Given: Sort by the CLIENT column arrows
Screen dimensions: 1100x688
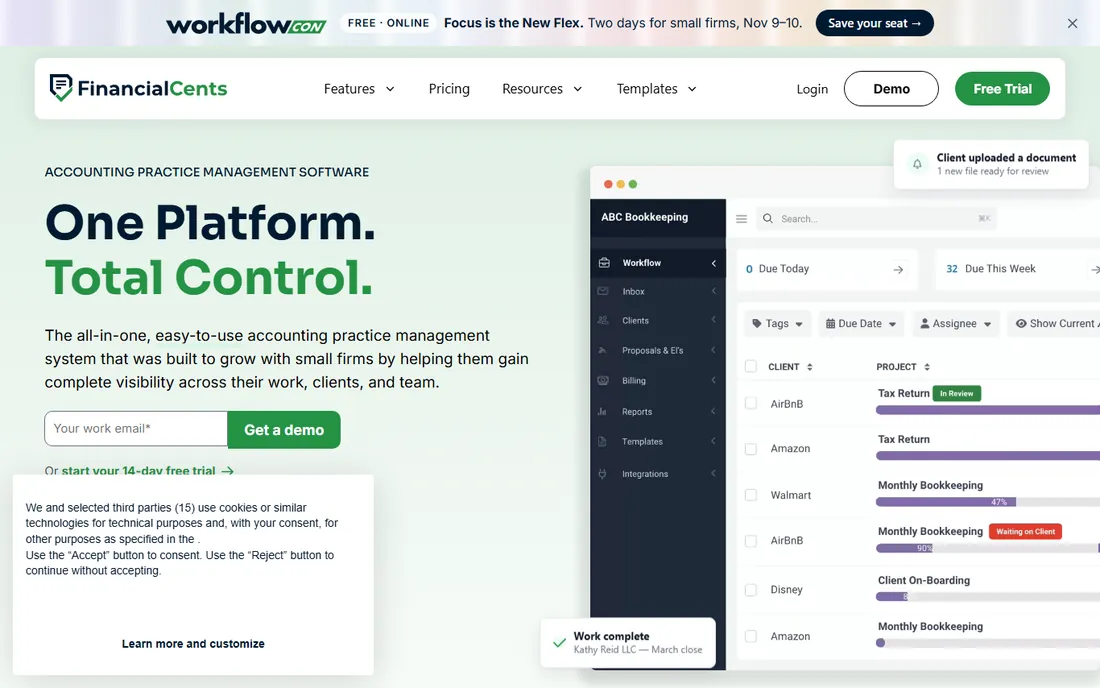Looking at the screenshot, I should (810, 367).
